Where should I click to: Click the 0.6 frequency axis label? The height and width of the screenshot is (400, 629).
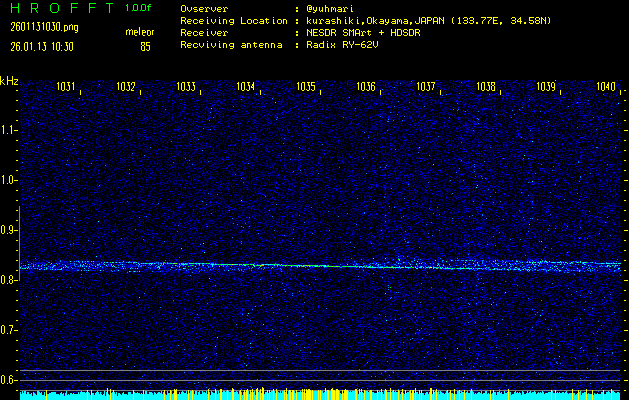(9, 380)
